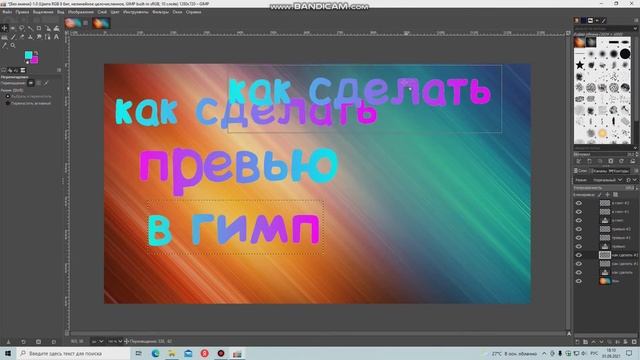Open layers dock tab configuration menu
This screenshot has height=360, width=640.
pyautogui.click(x=636, y=171)
